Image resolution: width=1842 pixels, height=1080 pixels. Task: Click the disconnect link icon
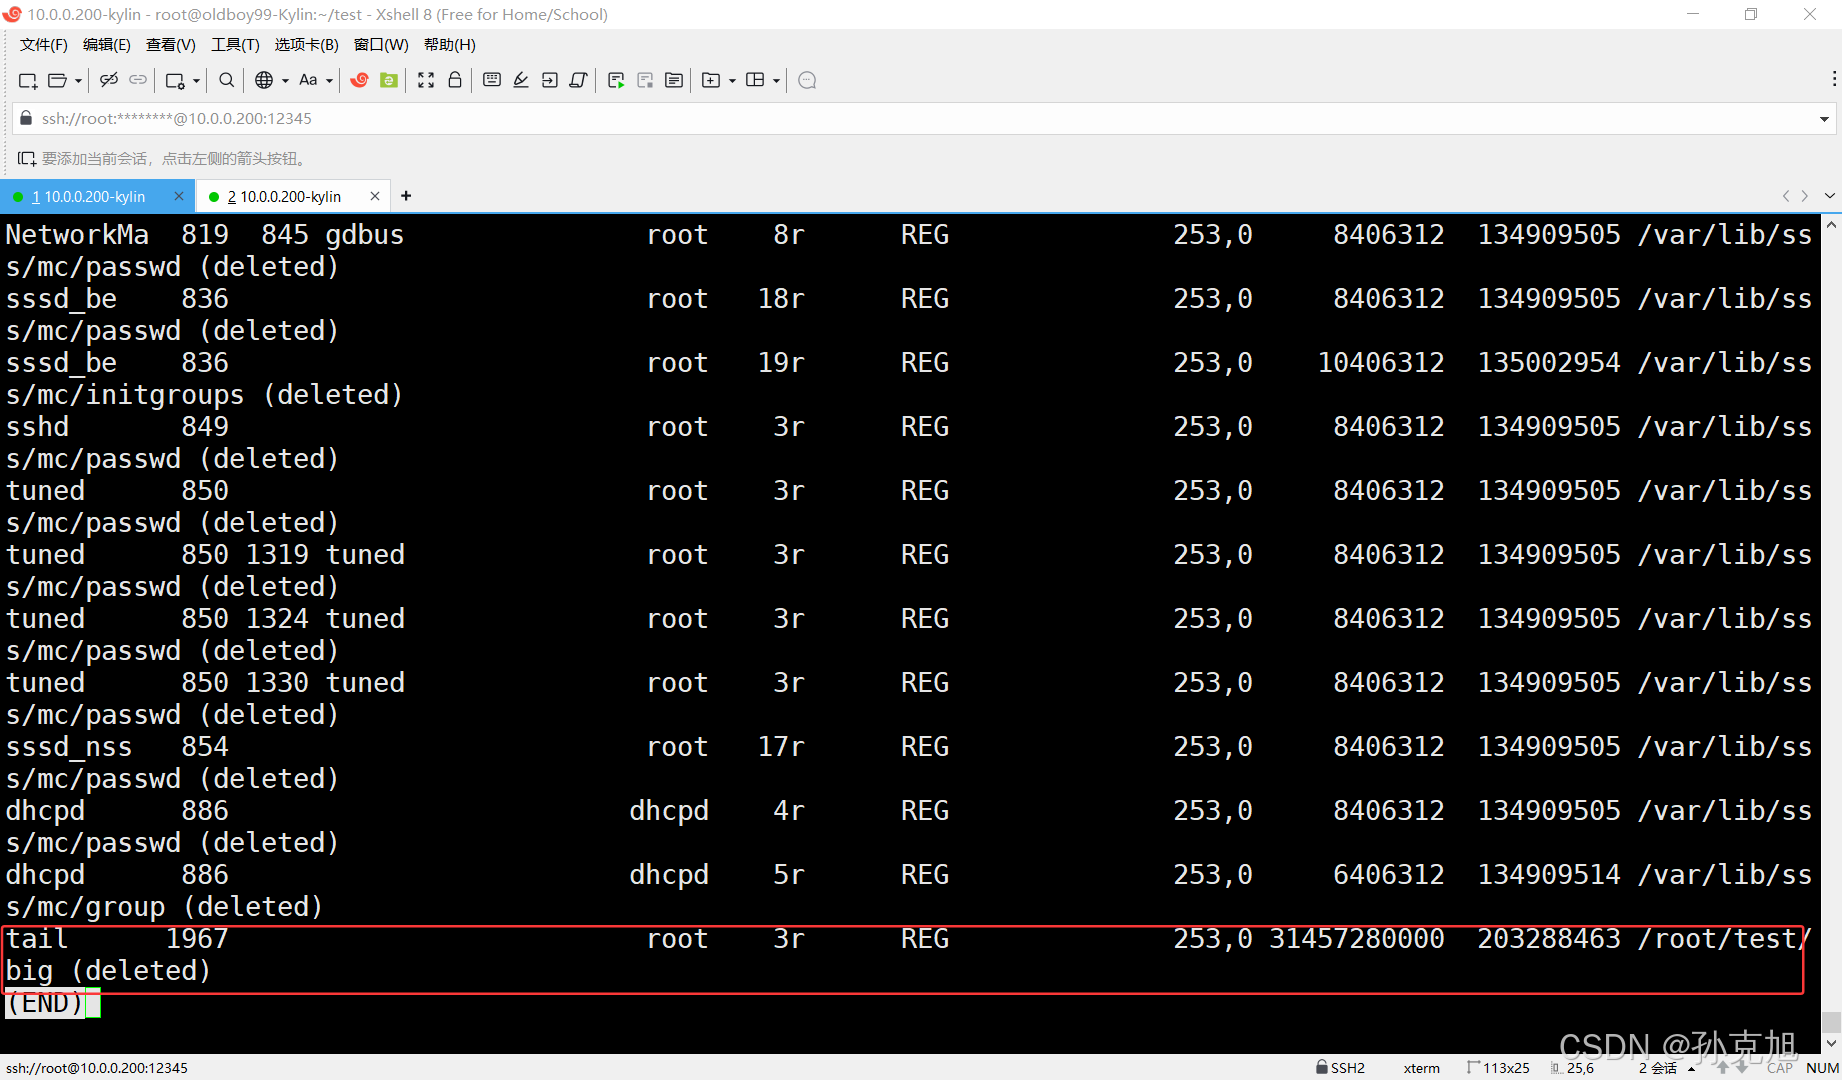tap(109, 80)
